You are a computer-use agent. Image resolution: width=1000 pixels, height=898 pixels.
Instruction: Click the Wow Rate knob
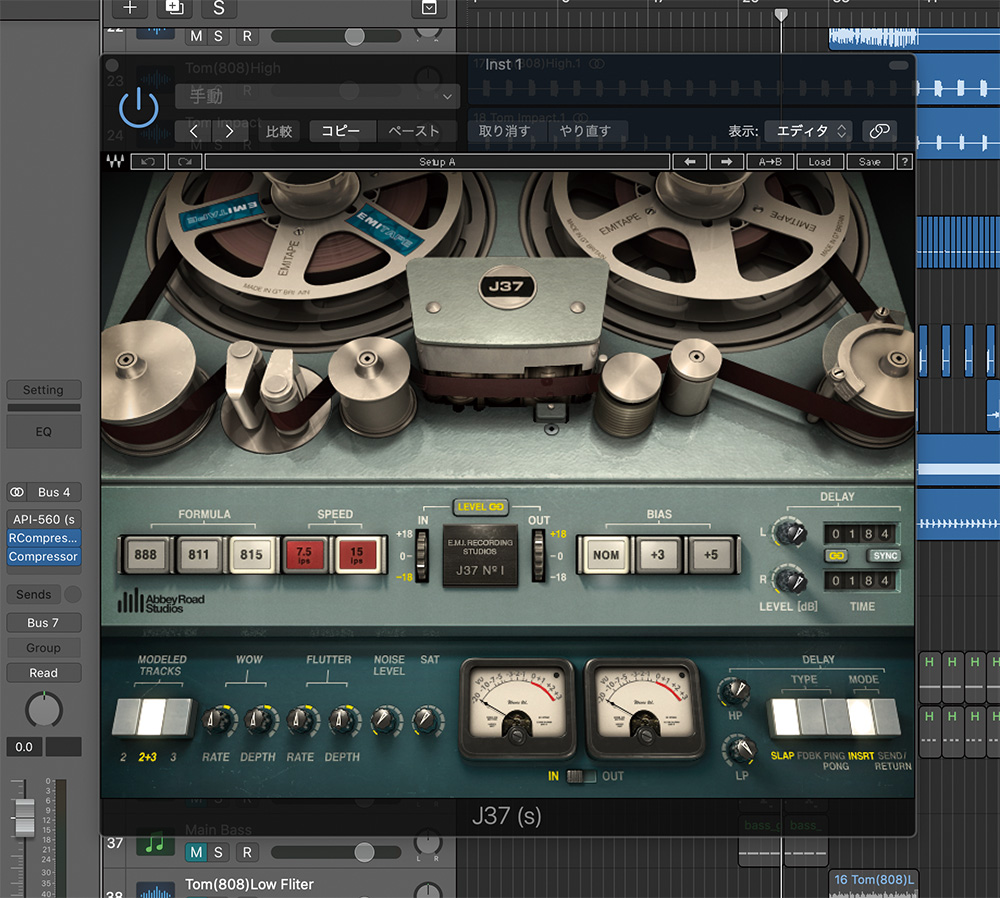coord(217,720)
